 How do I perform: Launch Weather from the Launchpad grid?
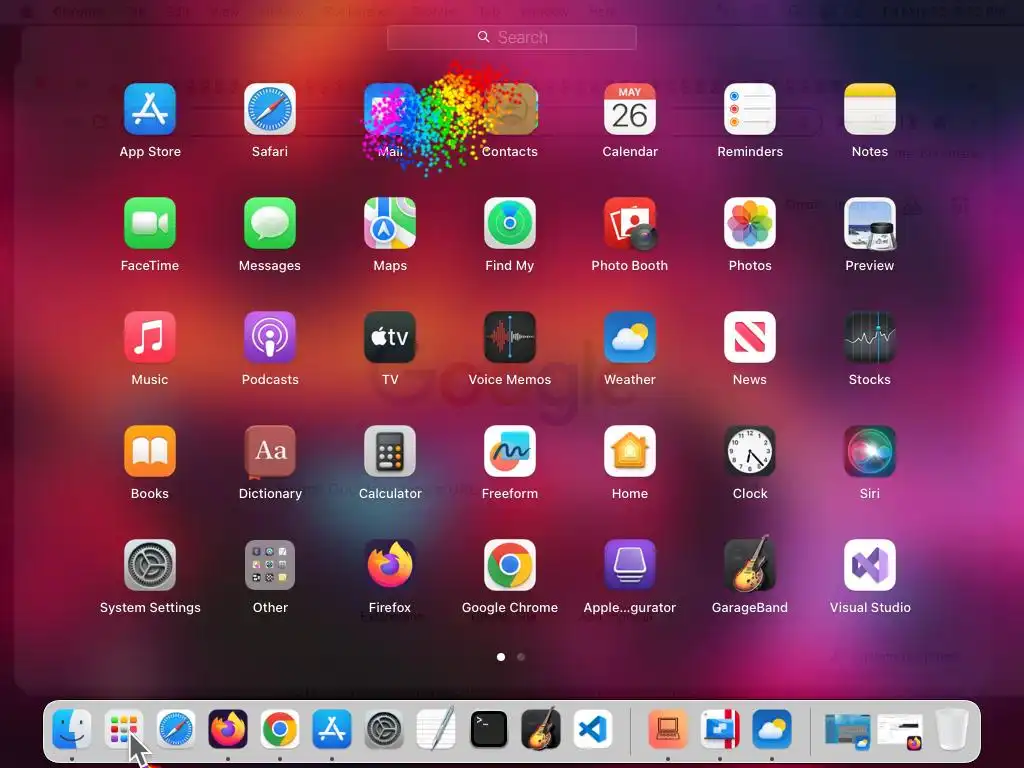pos(630,337)
